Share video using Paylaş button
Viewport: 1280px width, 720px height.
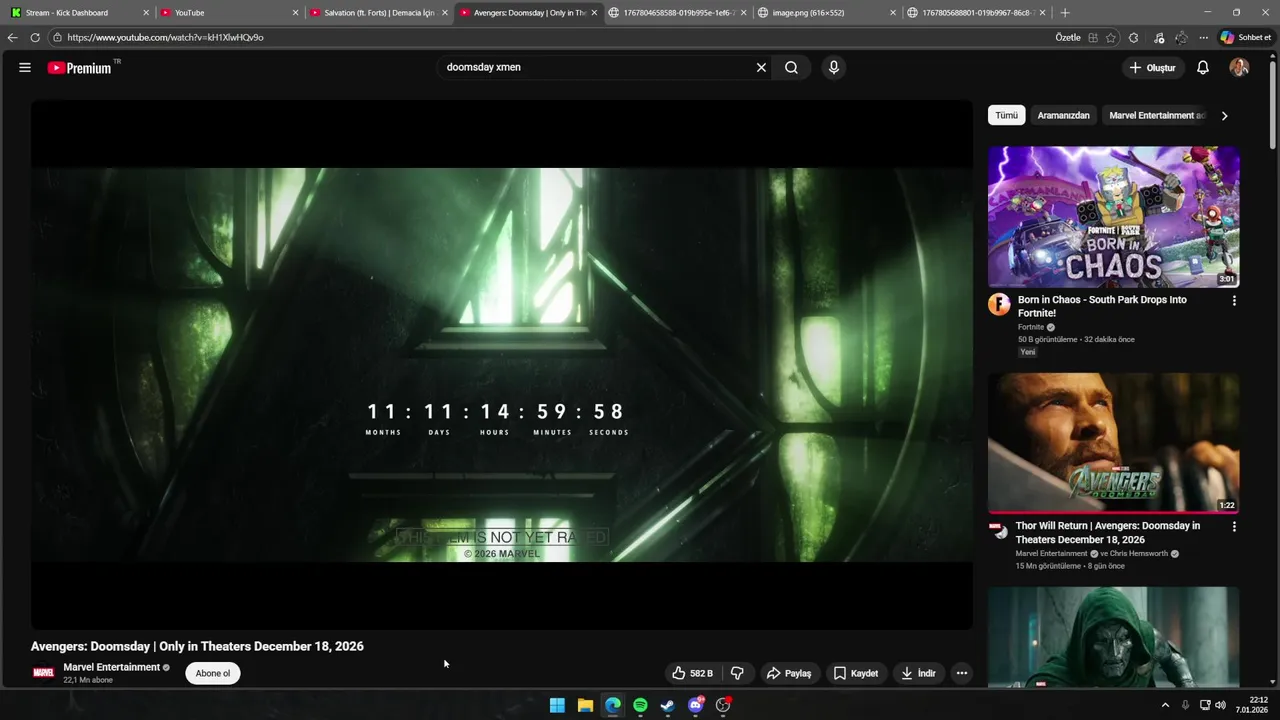click(x=788, y=673)
